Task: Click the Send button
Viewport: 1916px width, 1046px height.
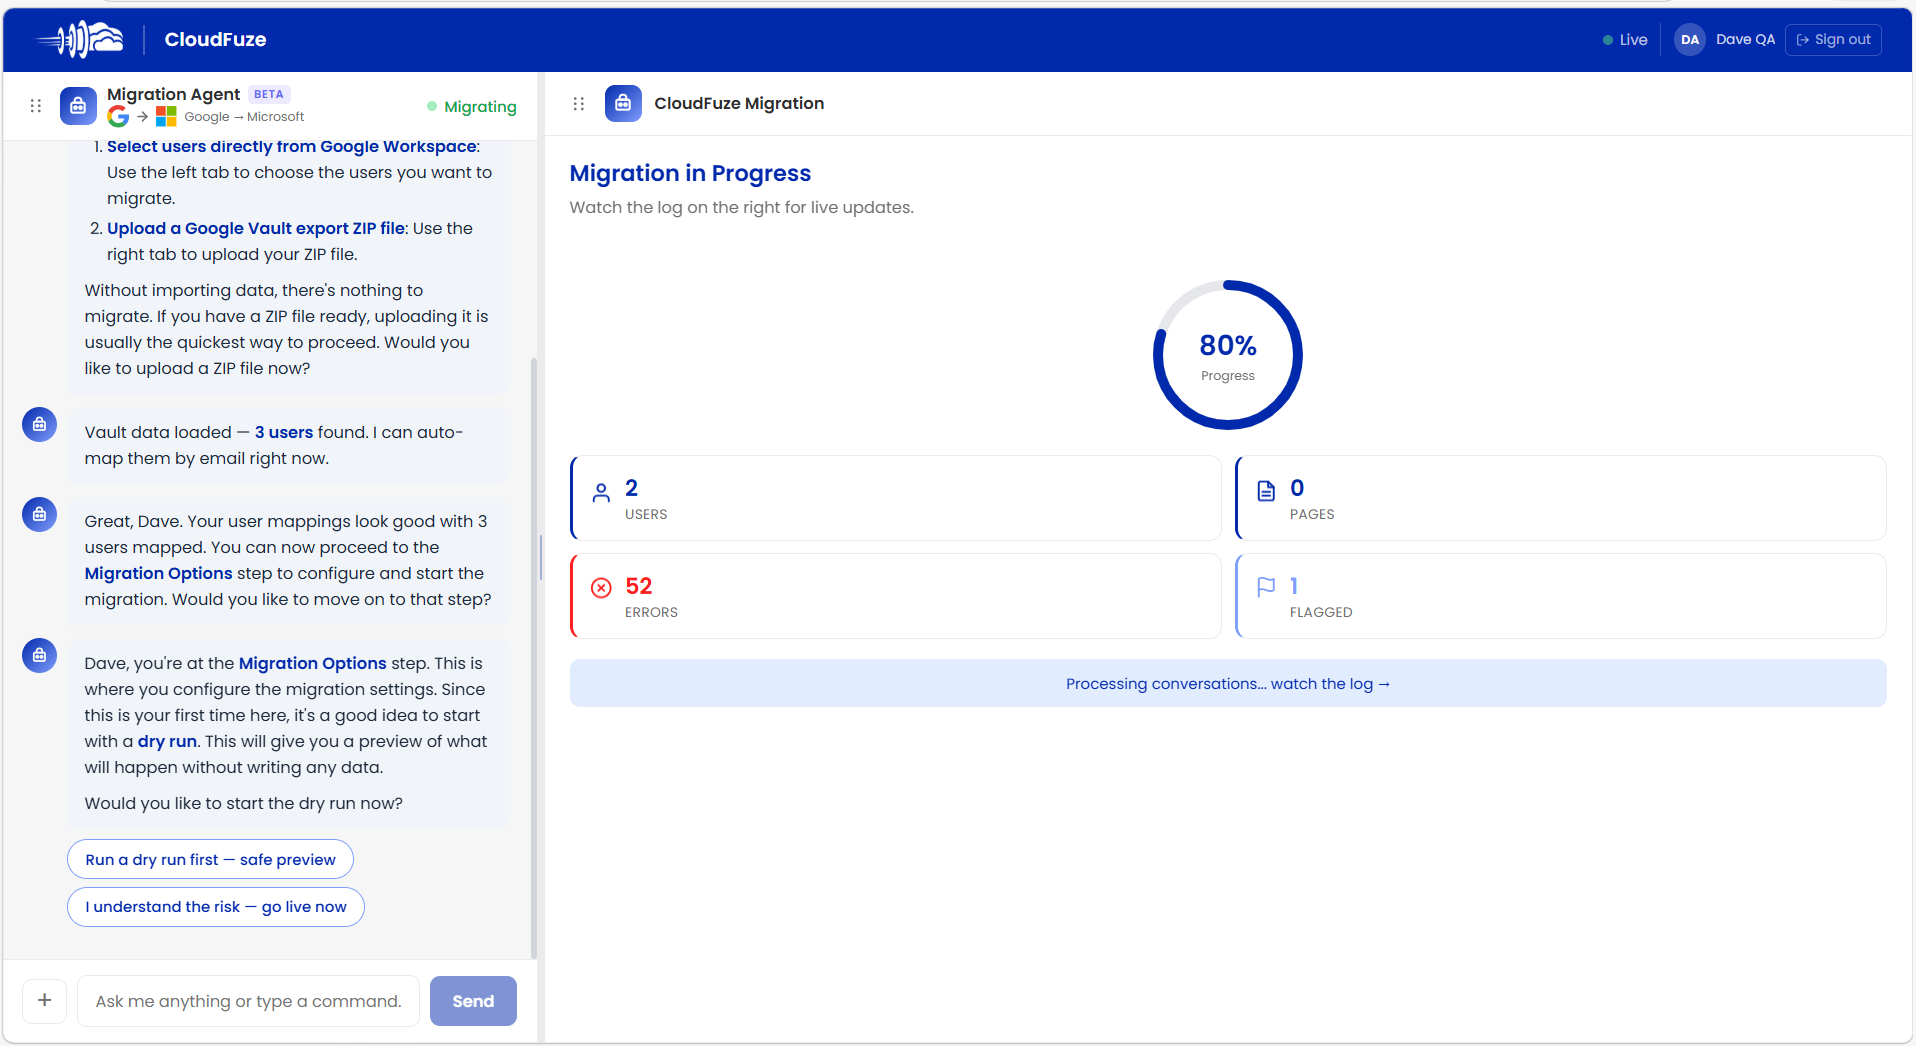Action: (x=473, y=1001)
